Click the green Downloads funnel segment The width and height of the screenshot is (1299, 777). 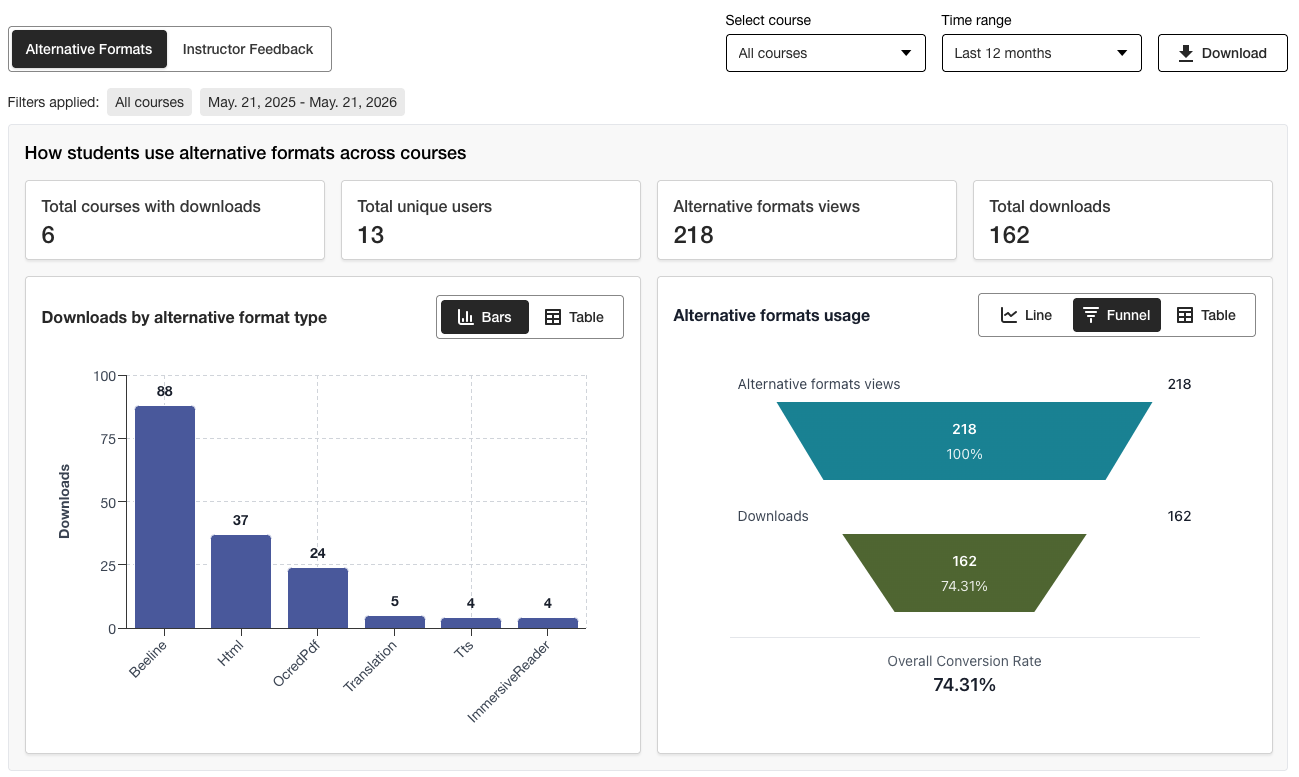pyautogui.click(x=964, y=573)
